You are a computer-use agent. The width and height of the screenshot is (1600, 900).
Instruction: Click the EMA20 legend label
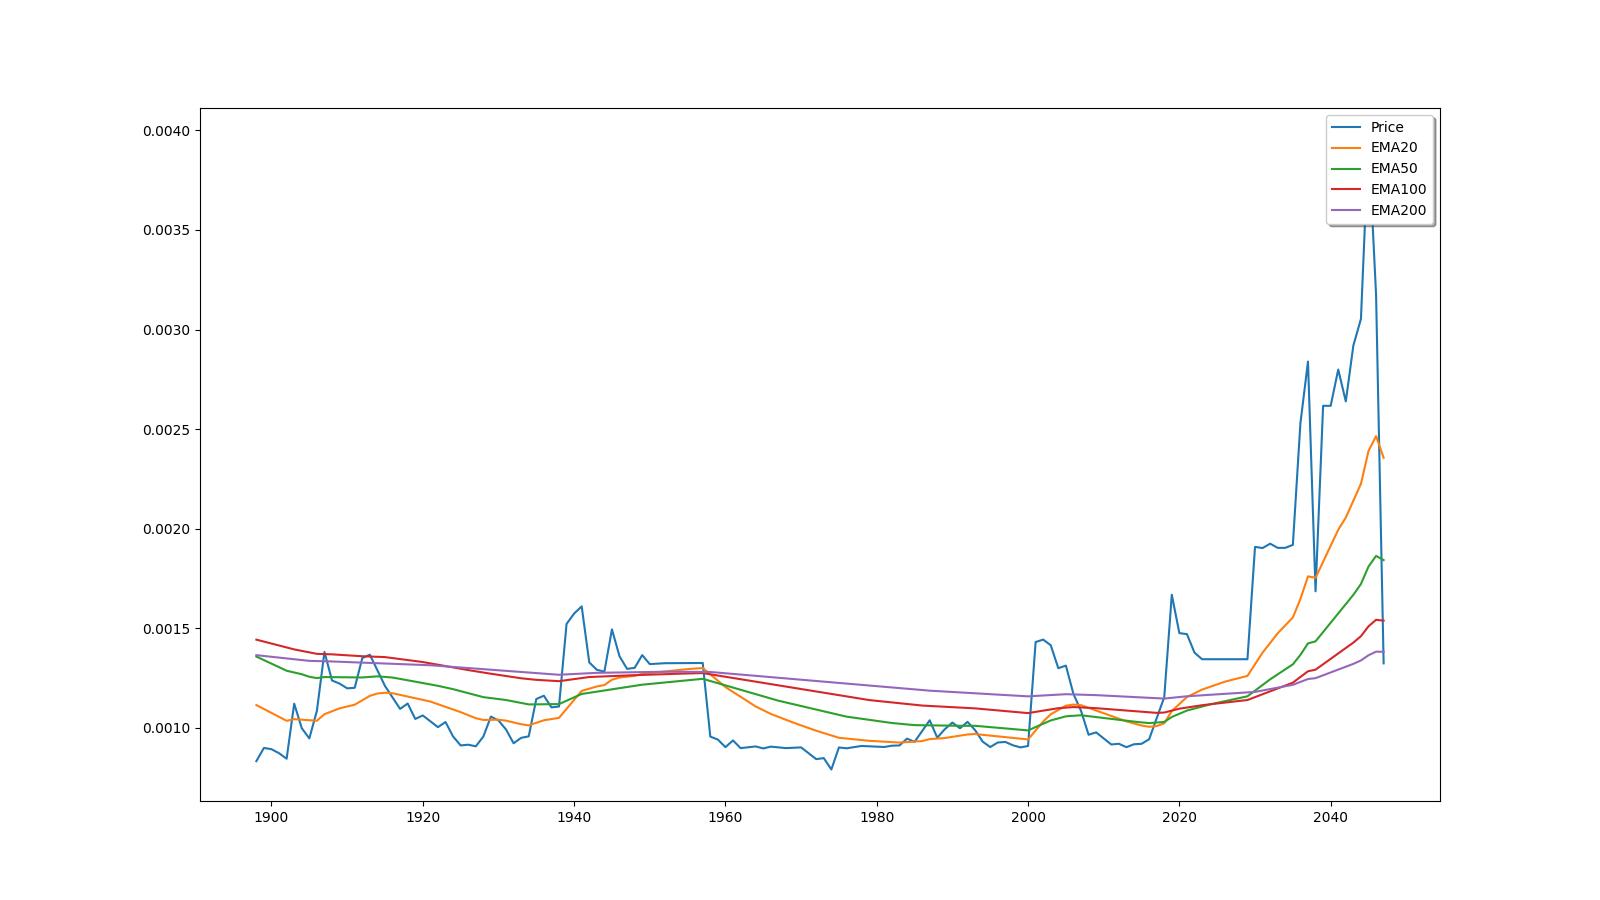coord(1394,147)
